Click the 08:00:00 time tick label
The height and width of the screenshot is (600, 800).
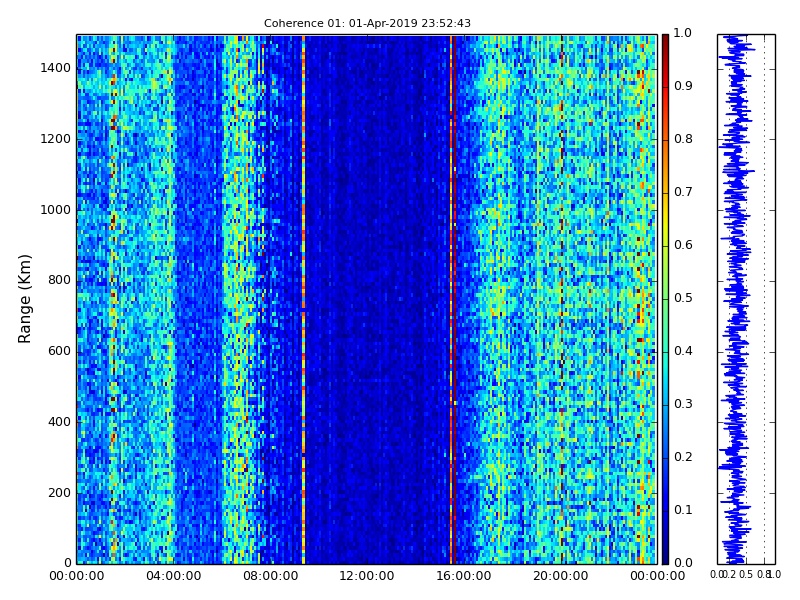coord(270,576)
